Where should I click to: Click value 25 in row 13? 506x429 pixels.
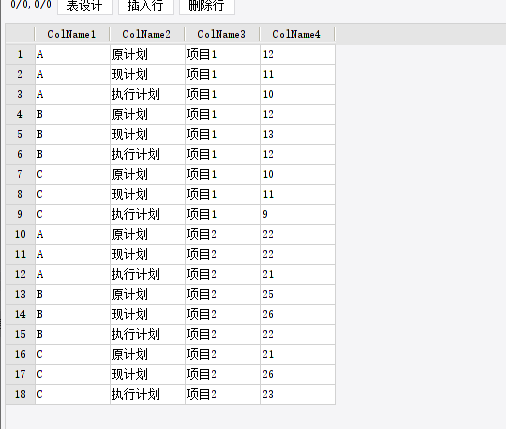coord(298,294)
